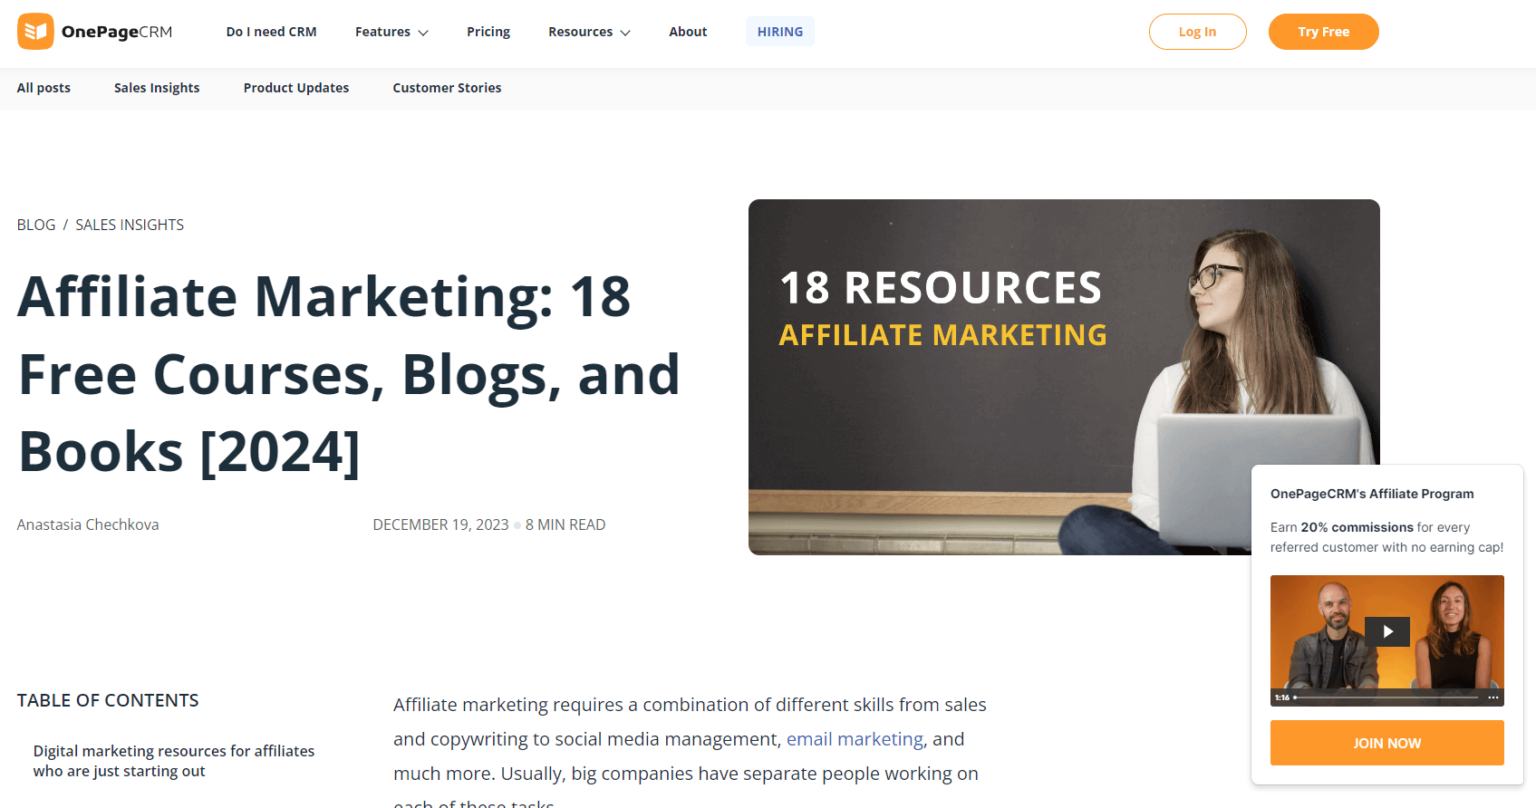The width and height of the screenshot is (1536, 808).
Task: Navigate to BLOG via the breadcrumb
Action: (x=36, y=224)
